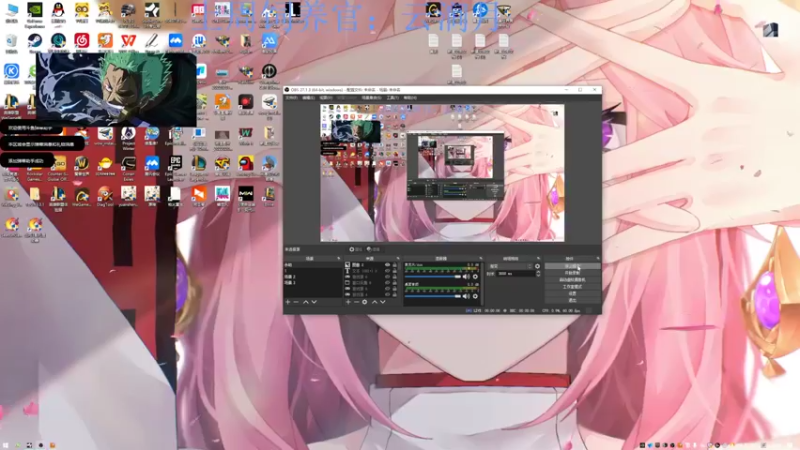
Task: Select Recycle Bin on desktop
Action: [11, 43]
